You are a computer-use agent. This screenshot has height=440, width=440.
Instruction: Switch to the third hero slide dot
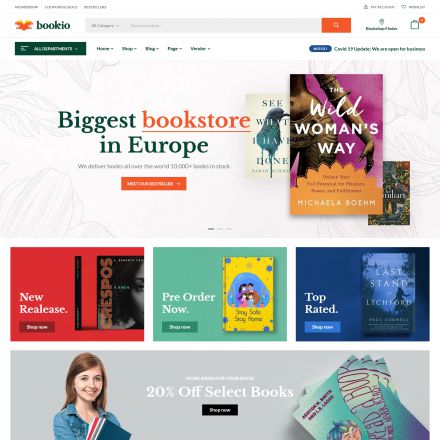[x=229, y=229]
